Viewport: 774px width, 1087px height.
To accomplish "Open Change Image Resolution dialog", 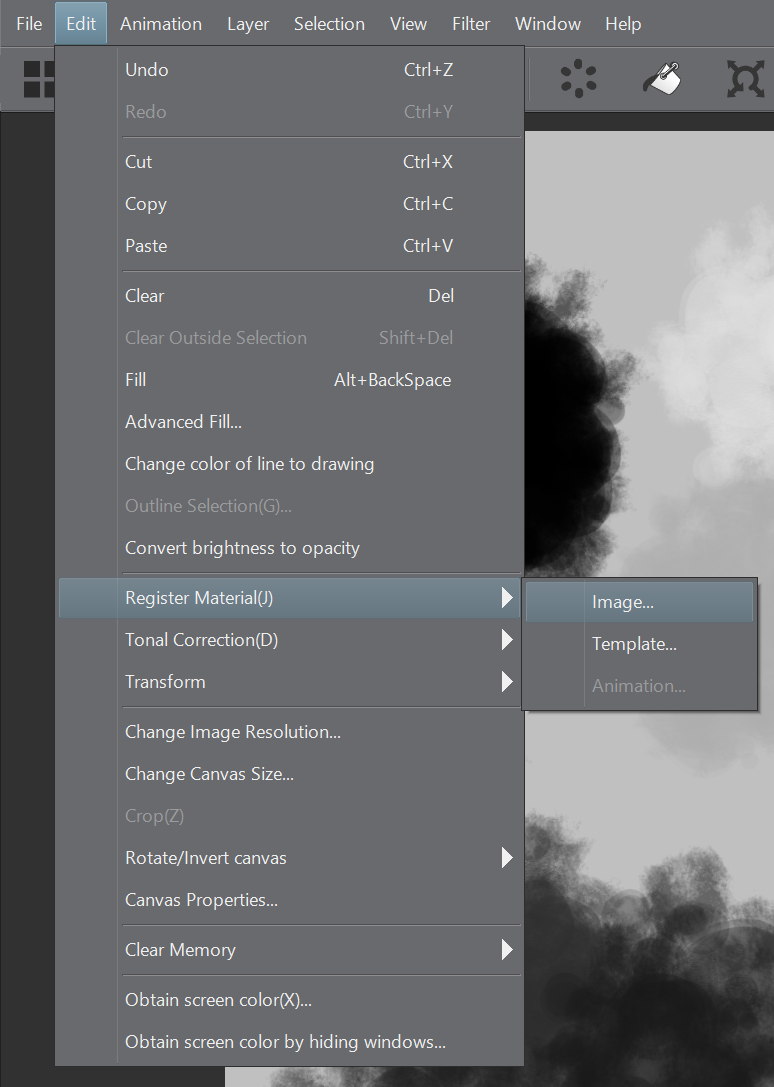I will [289, 732].
